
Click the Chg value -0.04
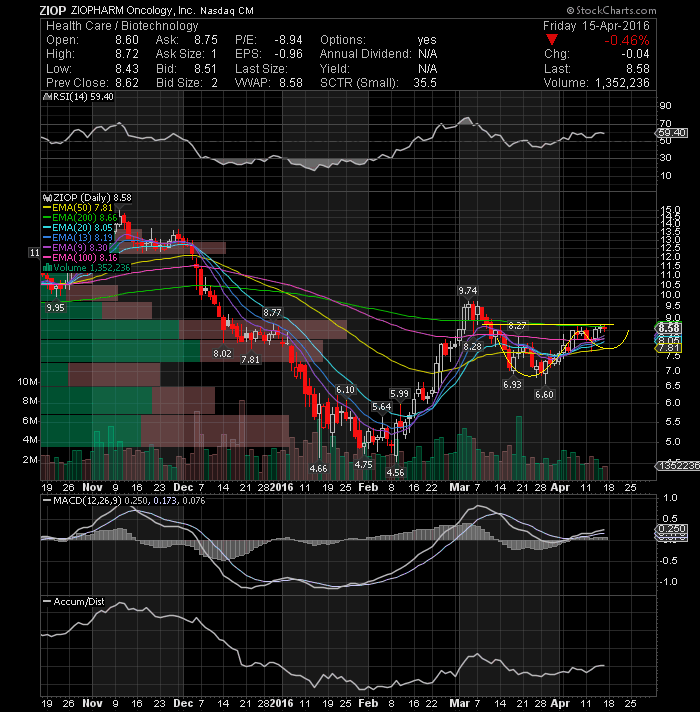(635, 54)
